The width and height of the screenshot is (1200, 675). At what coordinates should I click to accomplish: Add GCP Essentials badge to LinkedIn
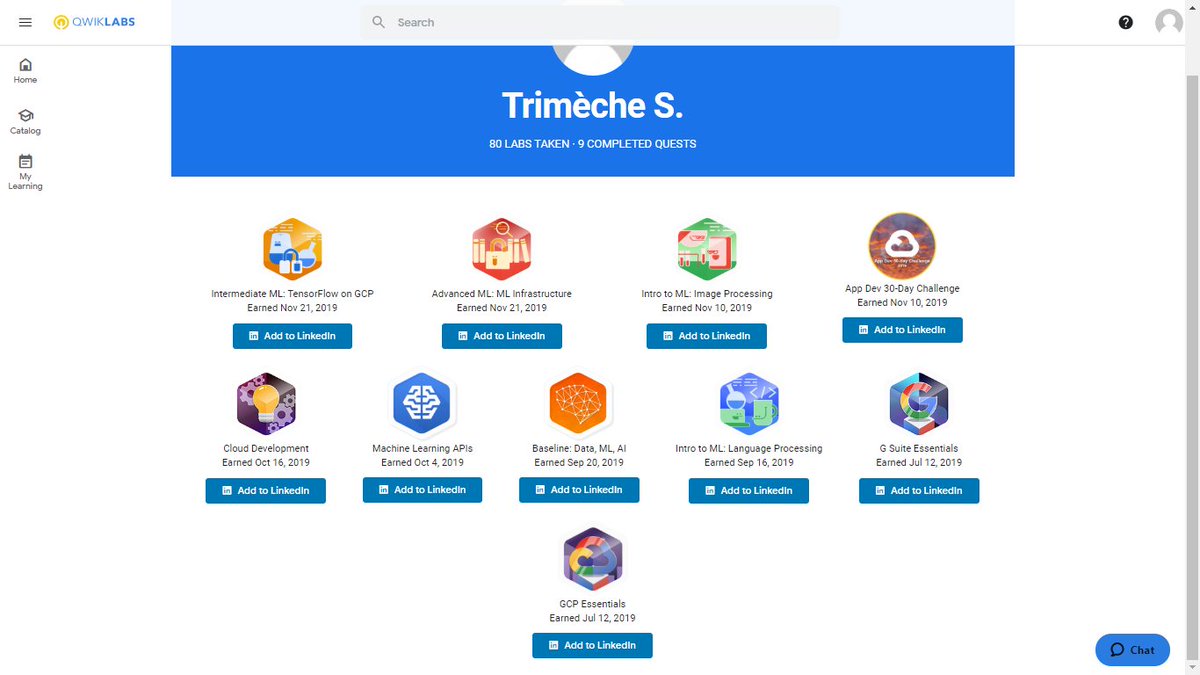click(592, 646)
